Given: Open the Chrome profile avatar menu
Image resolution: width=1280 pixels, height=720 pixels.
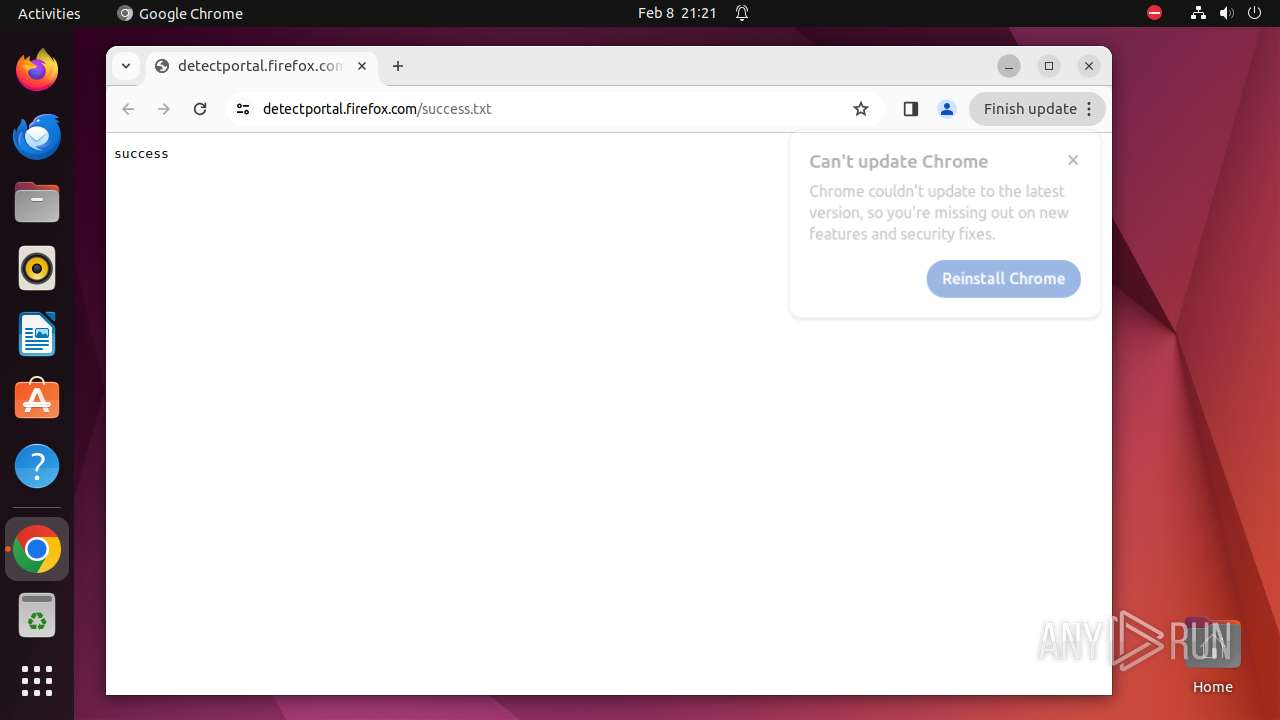Looking at the screenshot, I should (x=947, y=109).
